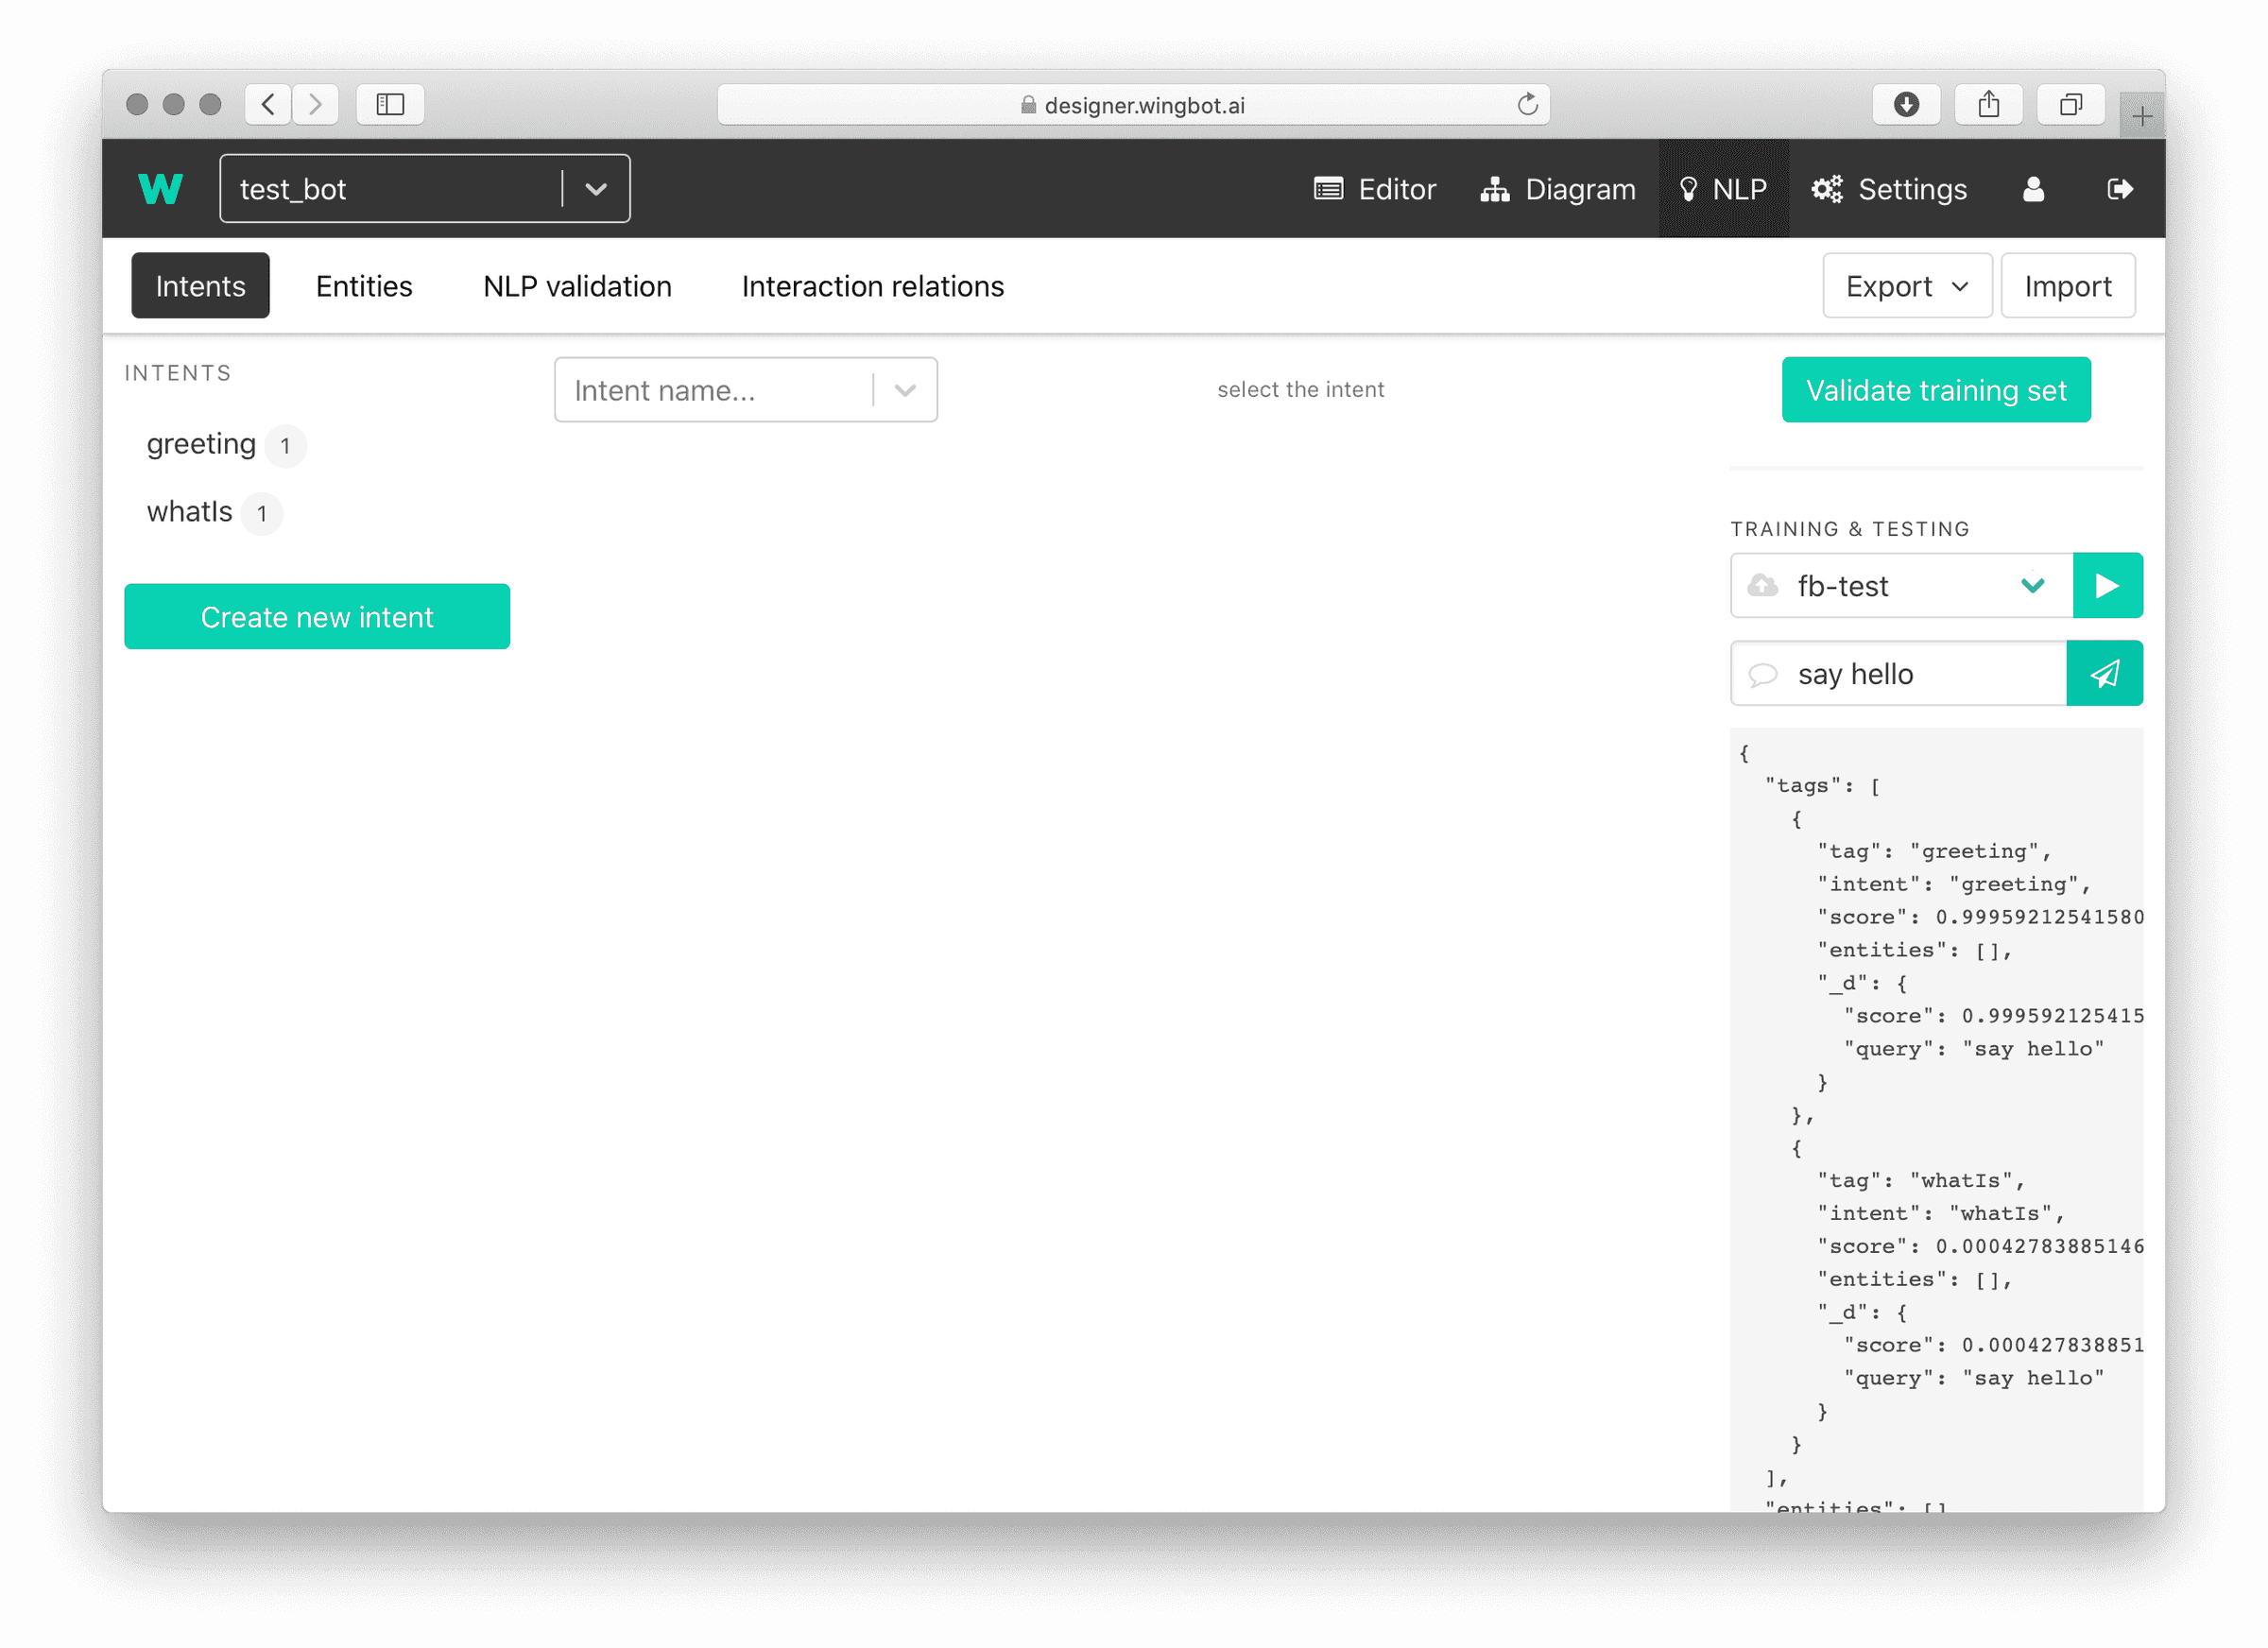The height and width of the screenshot is (1648, 2268).
Task: Run training with the play button
Action: 2107,585
